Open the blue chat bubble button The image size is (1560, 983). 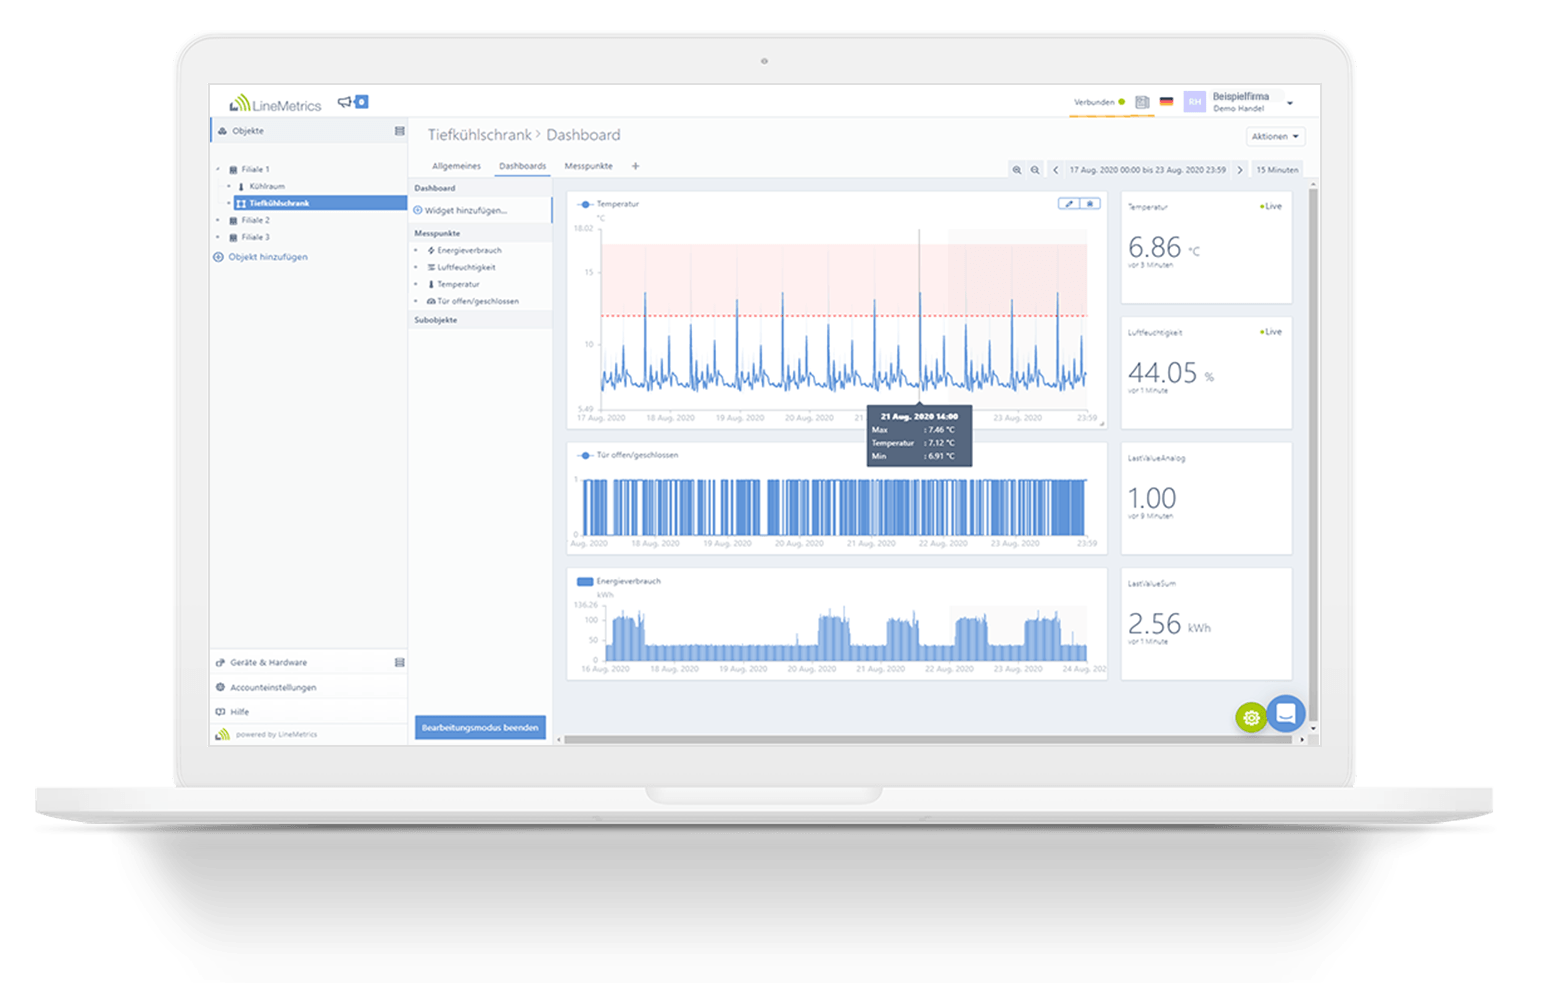coord(1286,713)
